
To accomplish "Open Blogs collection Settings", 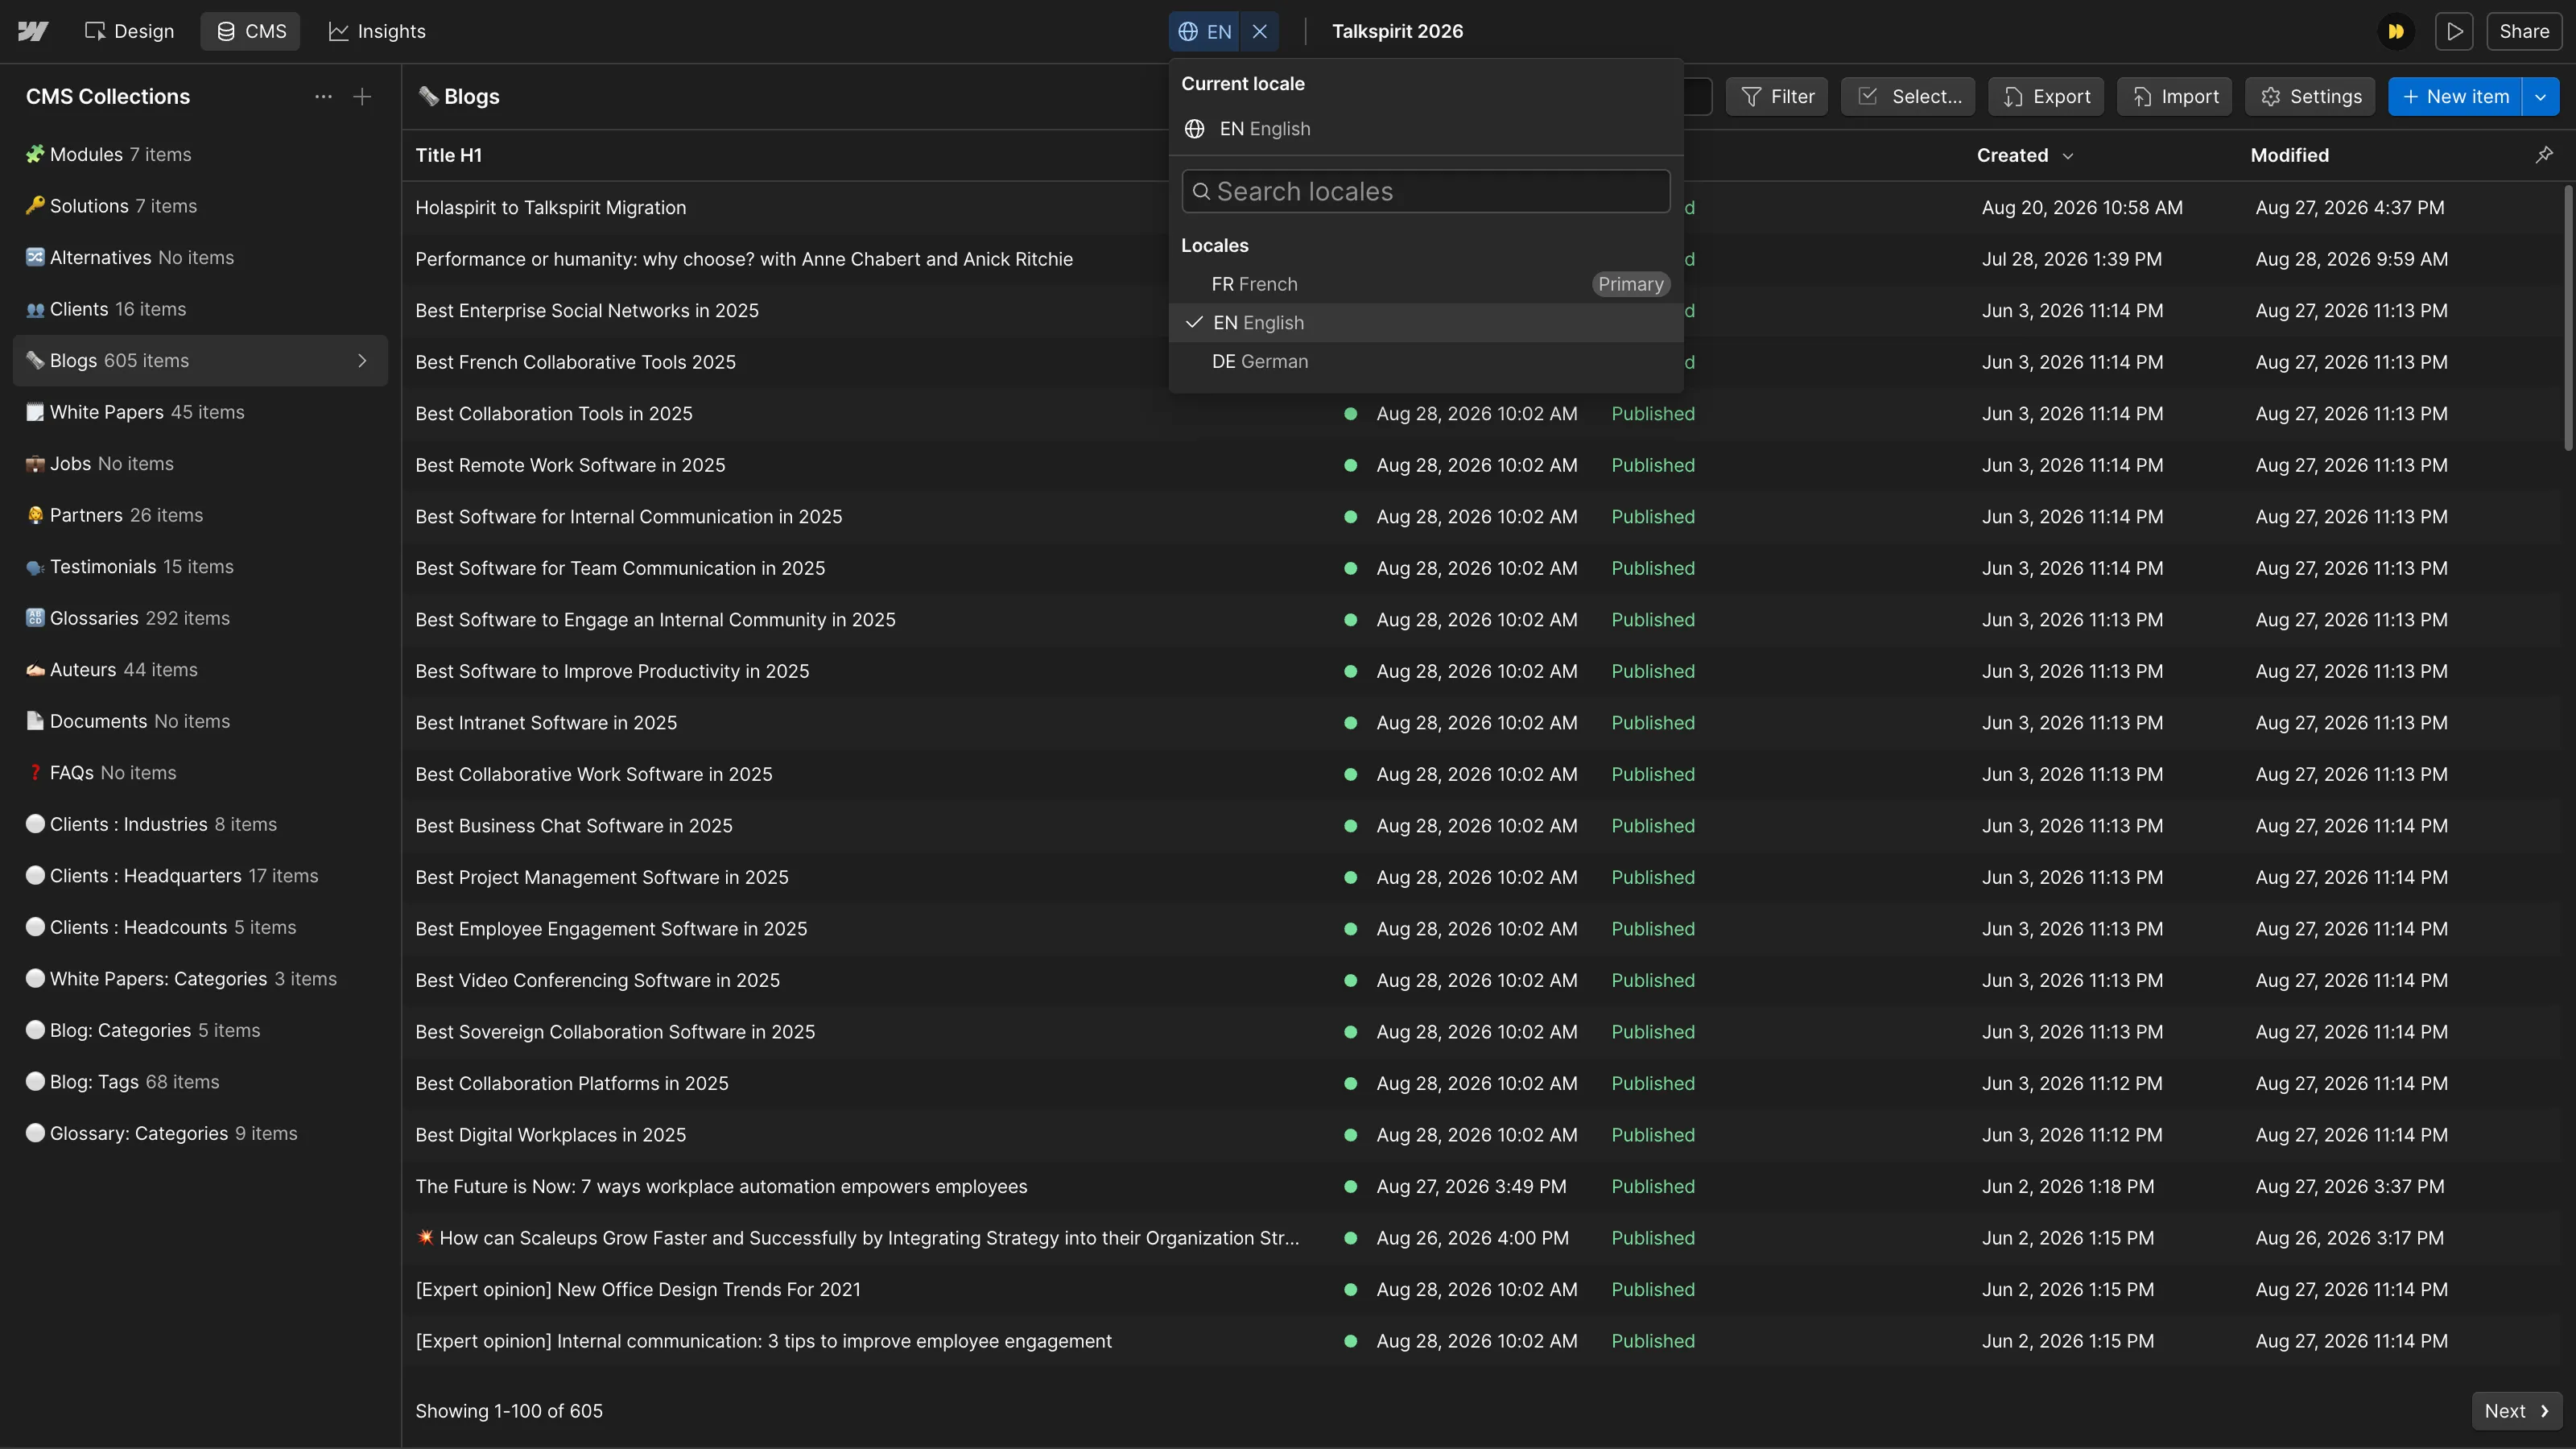I will [2310, 96].
